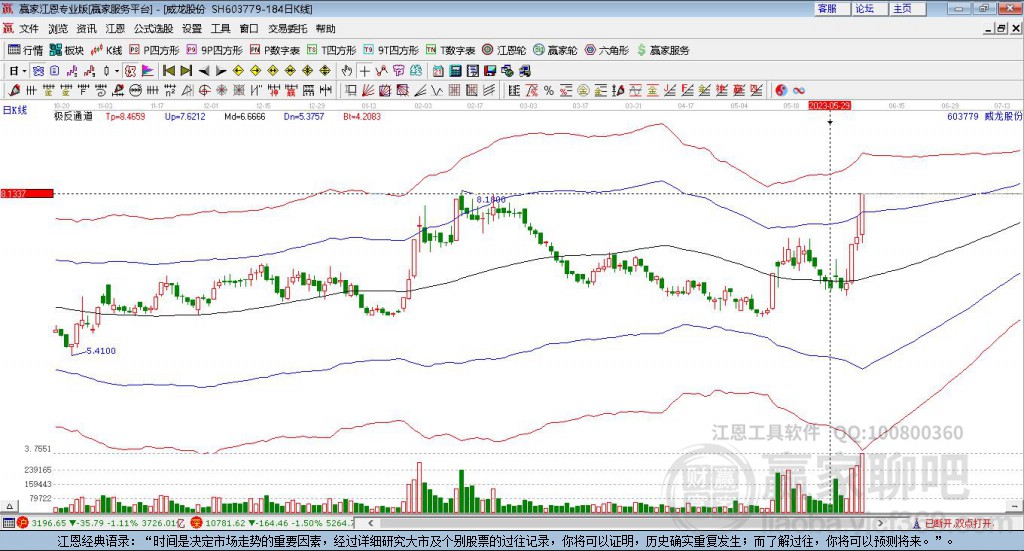The height and width of the screenshot is (551, 1024).
Task: Click the calendar date icon
Action: [x=438, y=71]
